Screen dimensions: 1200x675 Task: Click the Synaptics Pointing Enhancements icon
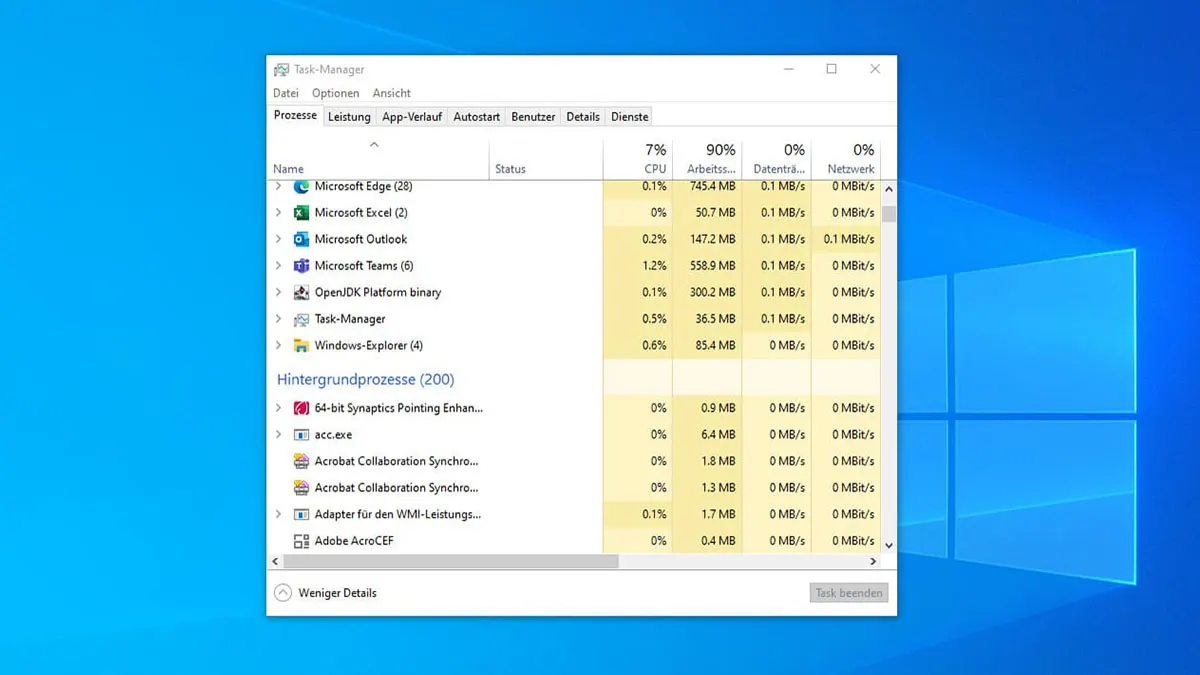coord(302,408)
